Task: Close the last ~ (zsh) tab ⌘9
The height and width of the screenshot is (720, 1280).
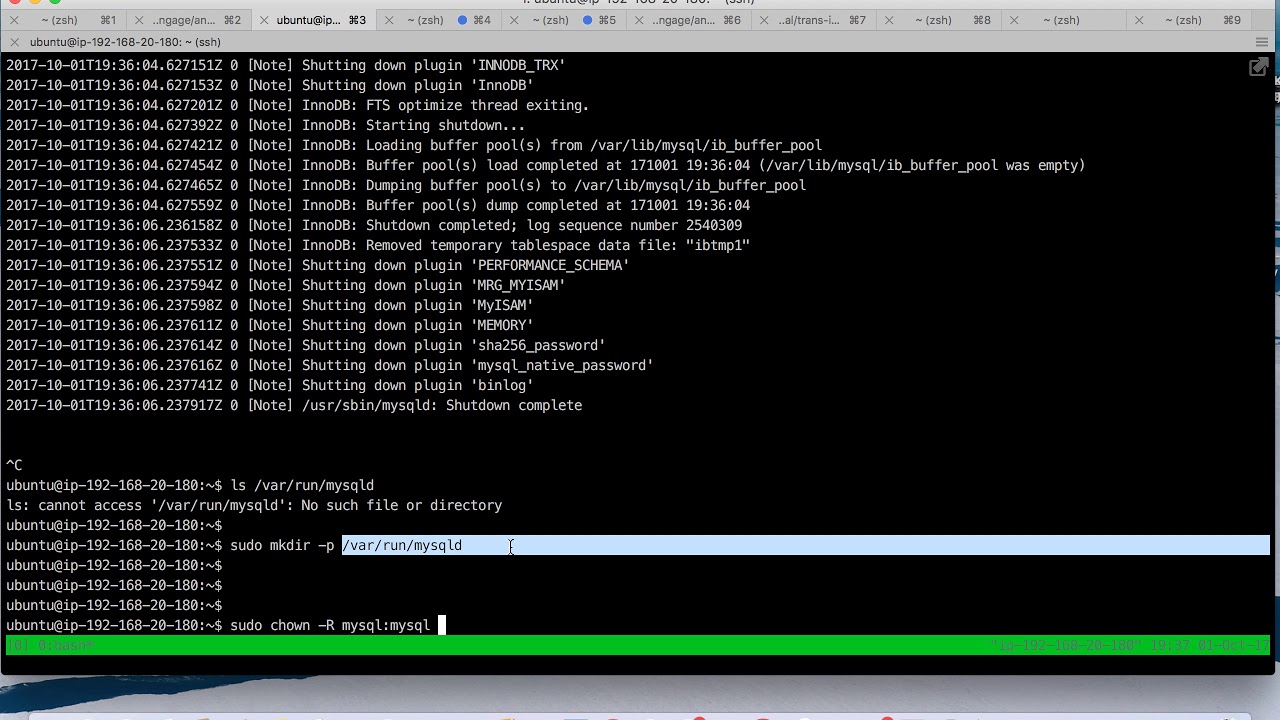Action: (x=1138, y=20)
